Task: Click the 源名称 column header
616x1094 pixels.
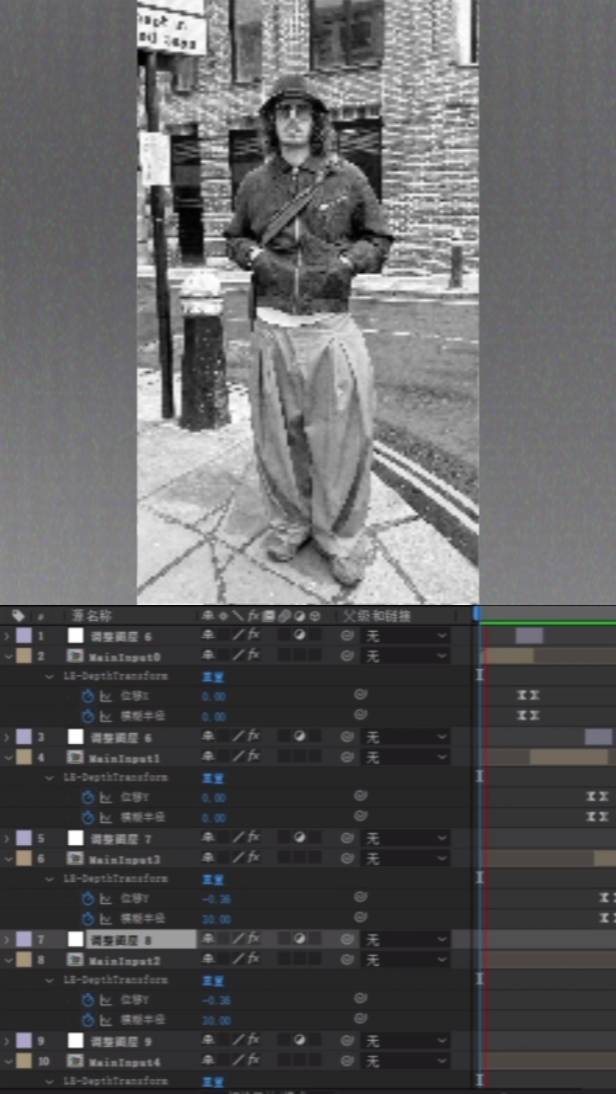Action: point(92,616)
